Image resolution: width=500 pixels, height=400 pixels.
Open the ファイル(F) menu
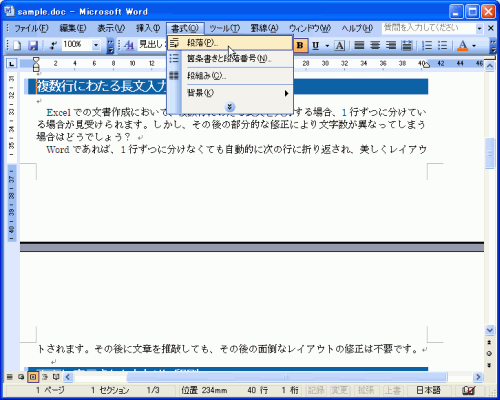tap(31, 28)
